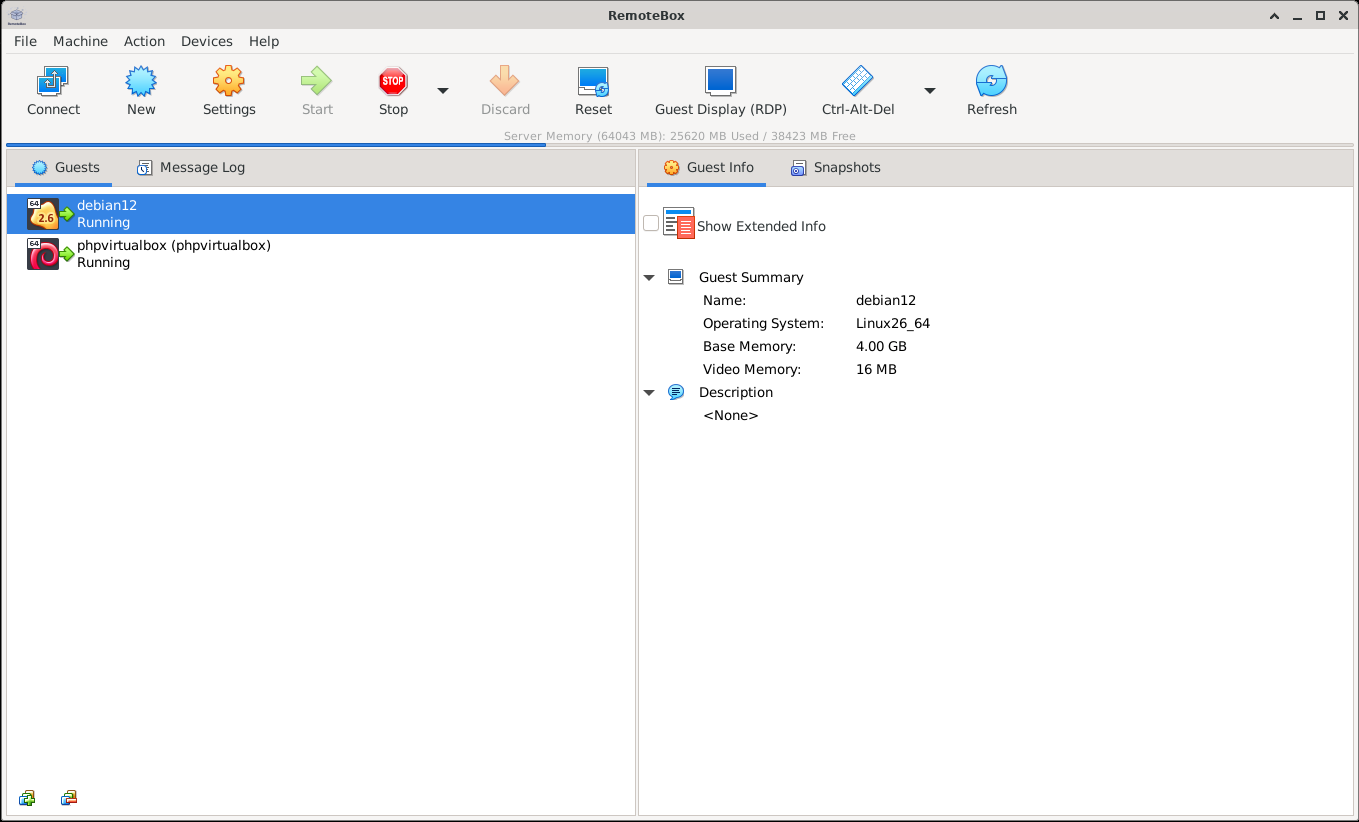This screenshot has width=1359, height=822.
Task: Click the Server Memory status text
Action: (679, 136)
